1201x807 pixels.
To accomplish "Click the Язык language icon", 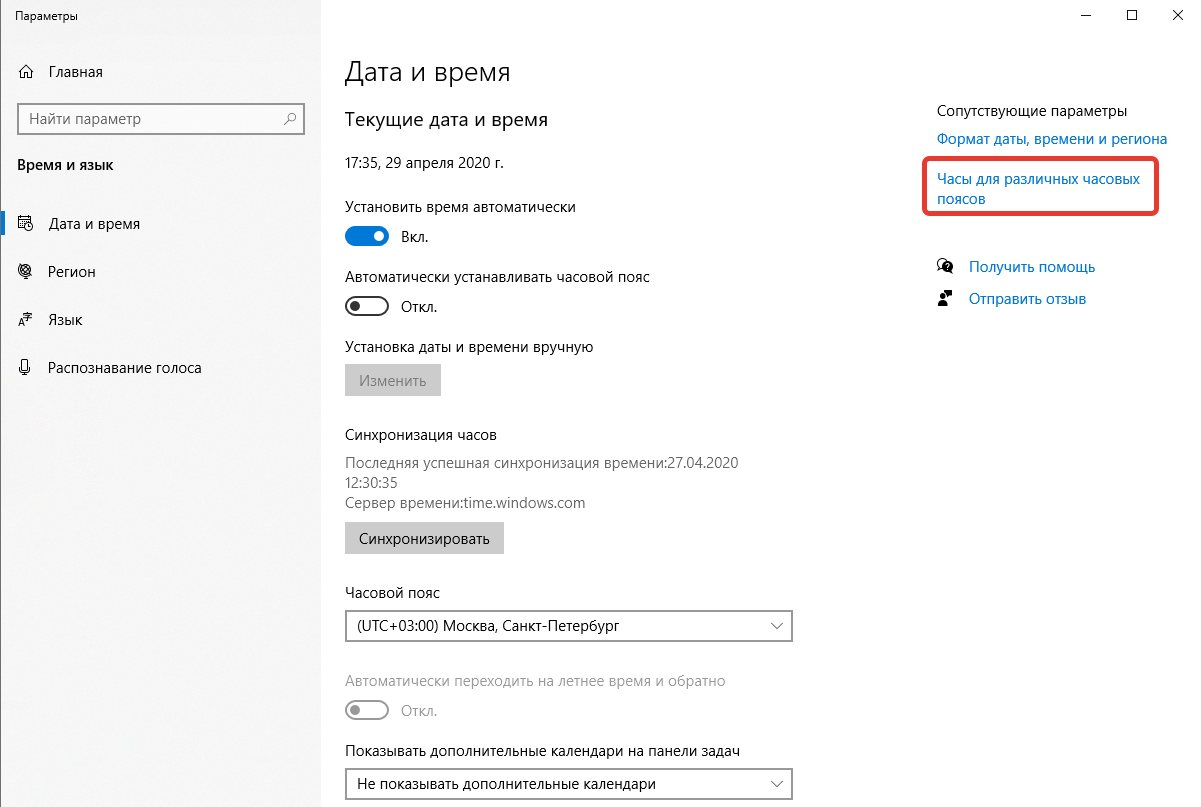I will click(27, 320).
